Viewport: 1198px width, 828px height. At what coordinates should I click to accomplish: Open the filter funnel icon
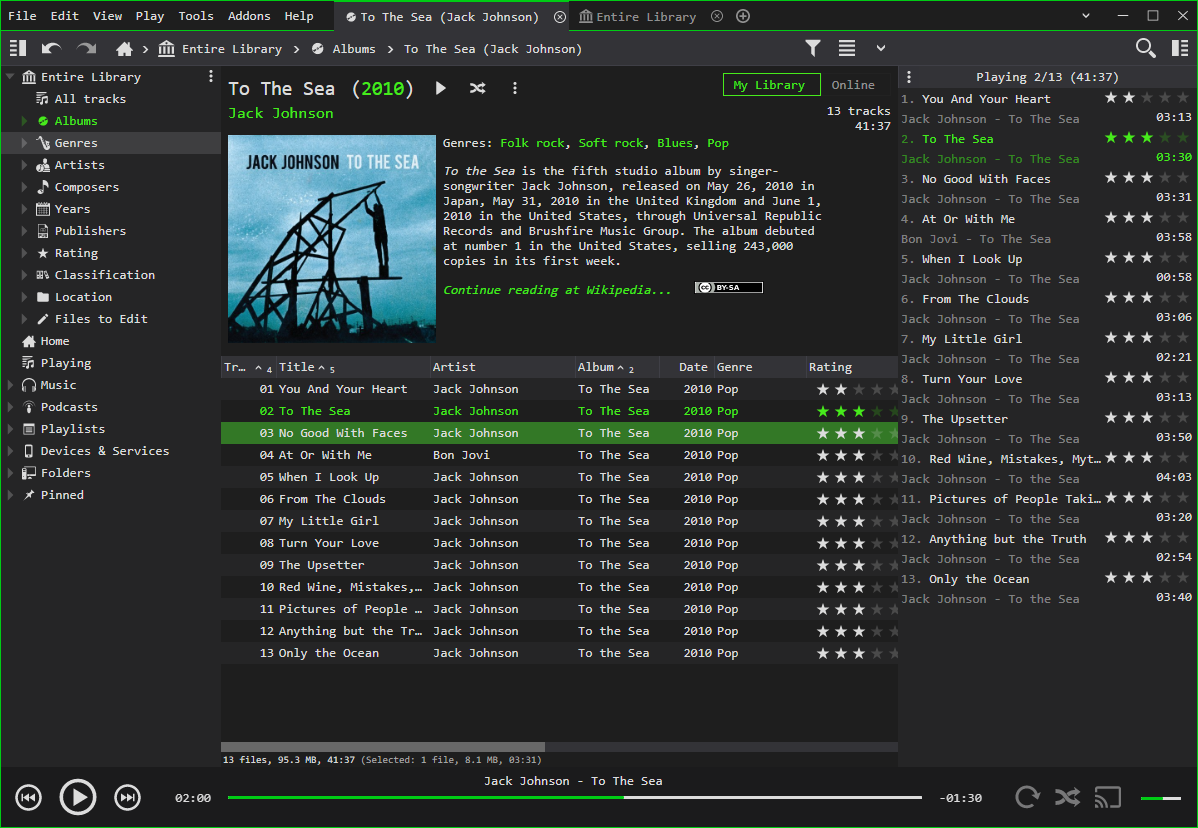tap(813, 49)
